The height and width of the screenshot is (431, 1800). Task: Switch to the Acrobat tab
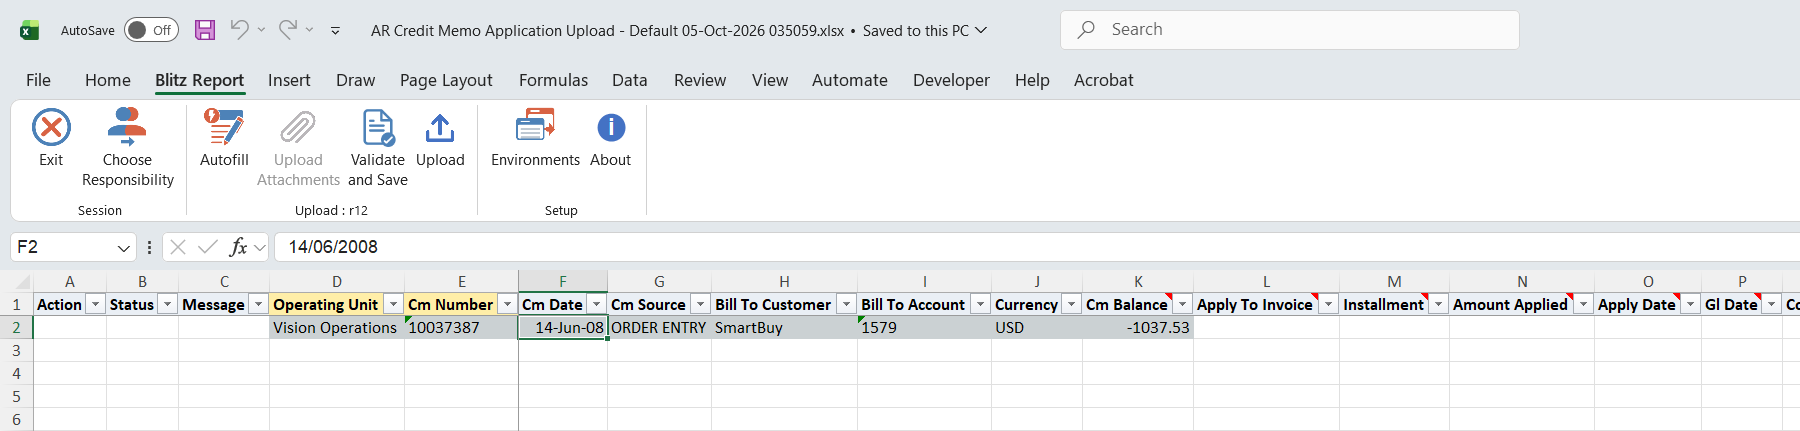(x=1104, y=80)
